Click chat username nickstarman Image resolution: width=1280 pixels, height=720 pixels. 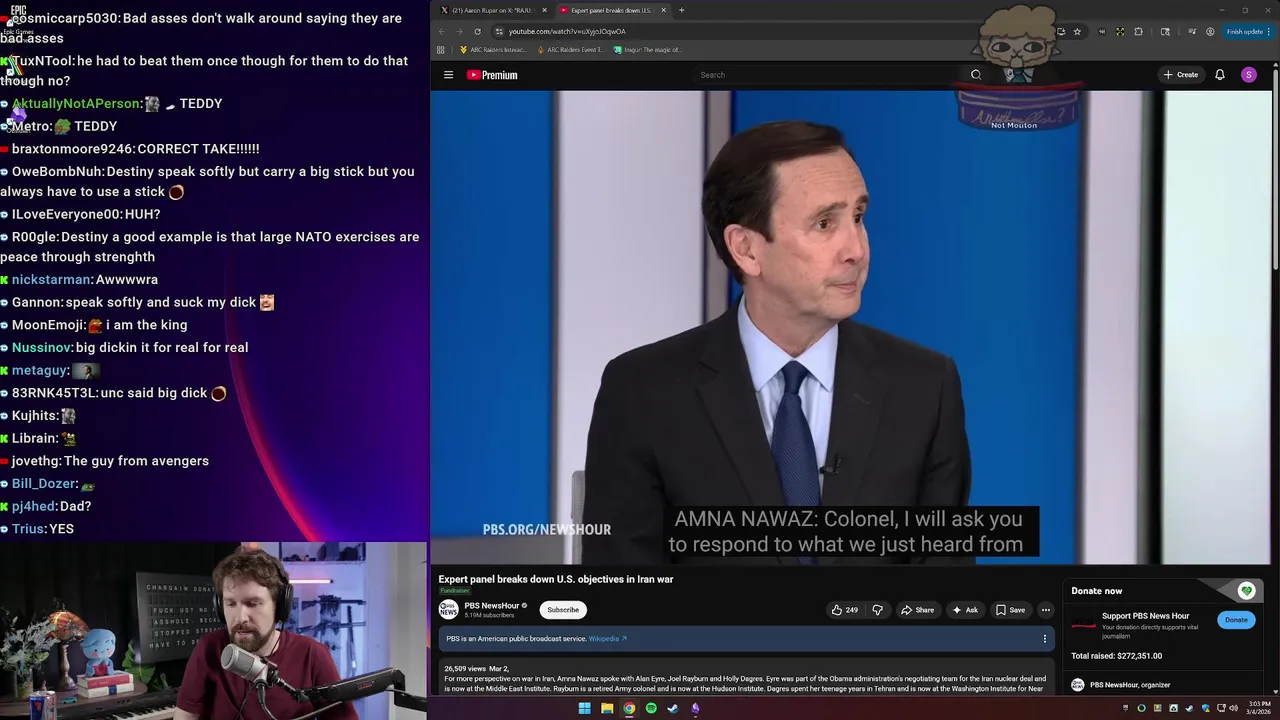pos(51,280)
